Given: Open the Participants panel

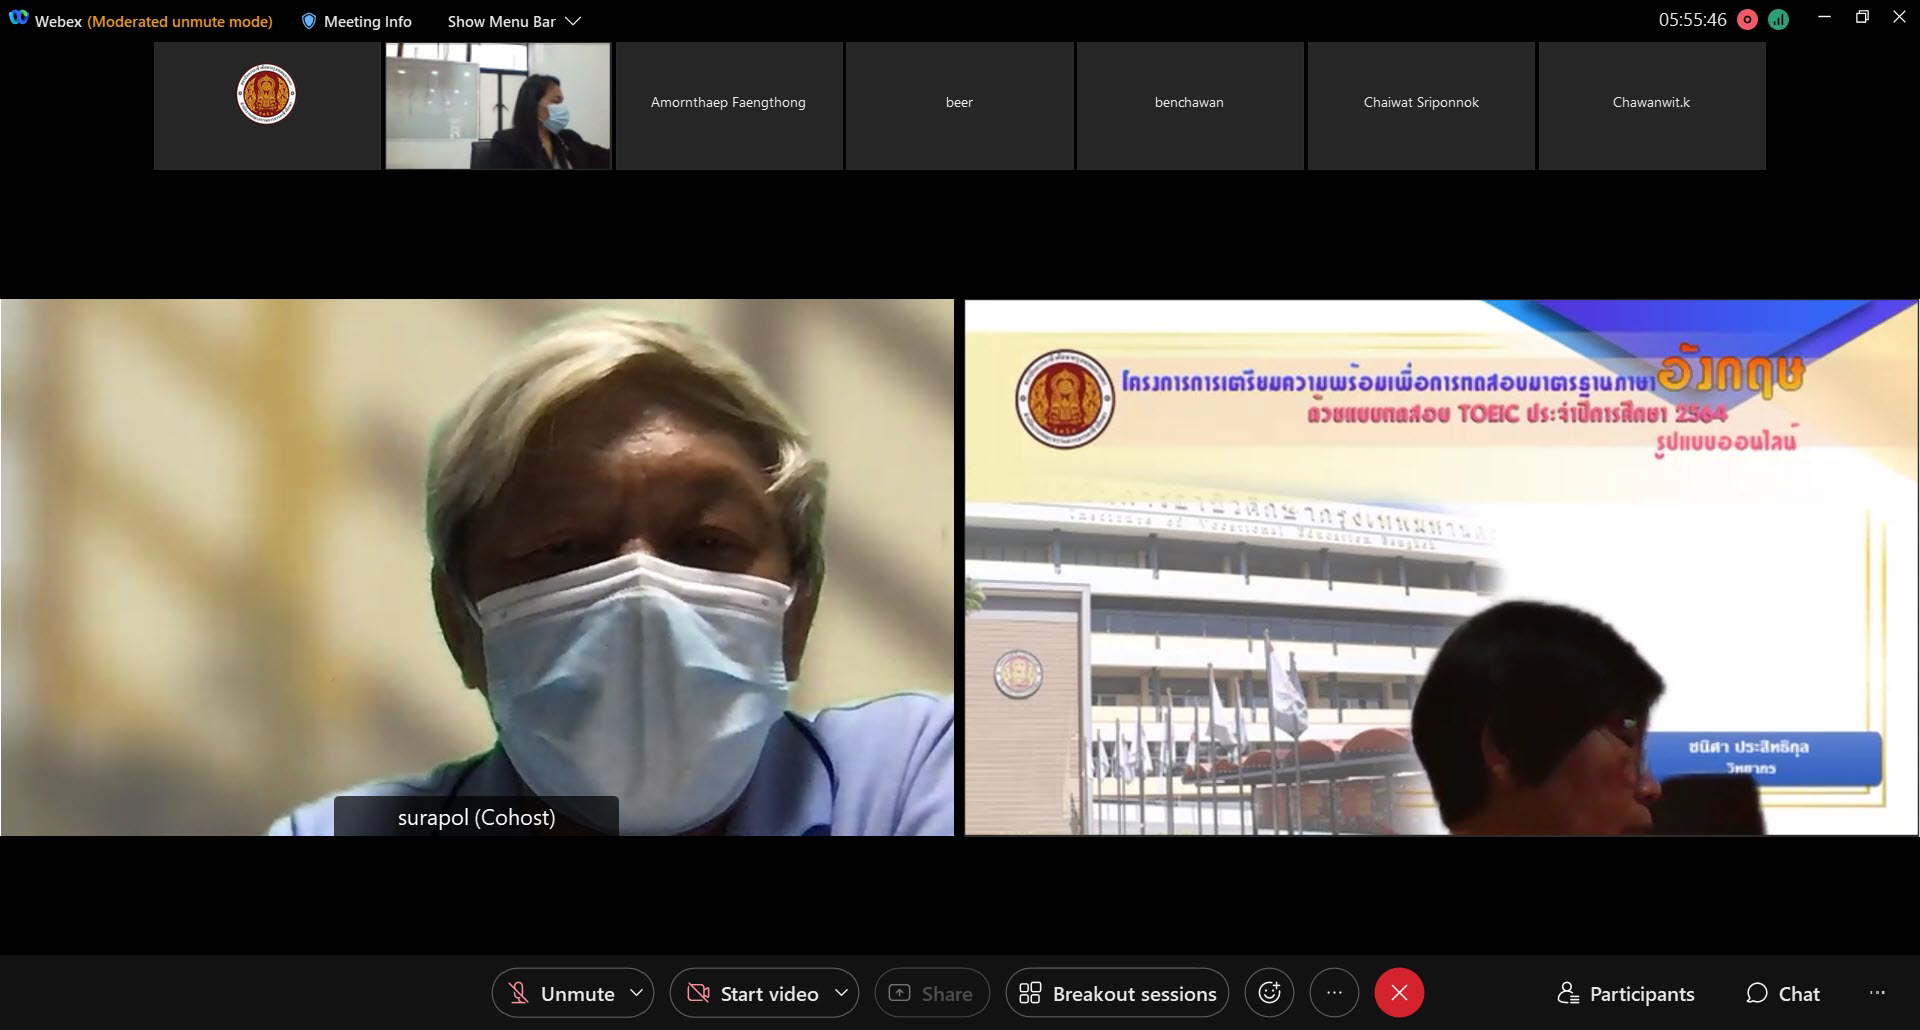Looking at the screenshot, I should 1626,994.
